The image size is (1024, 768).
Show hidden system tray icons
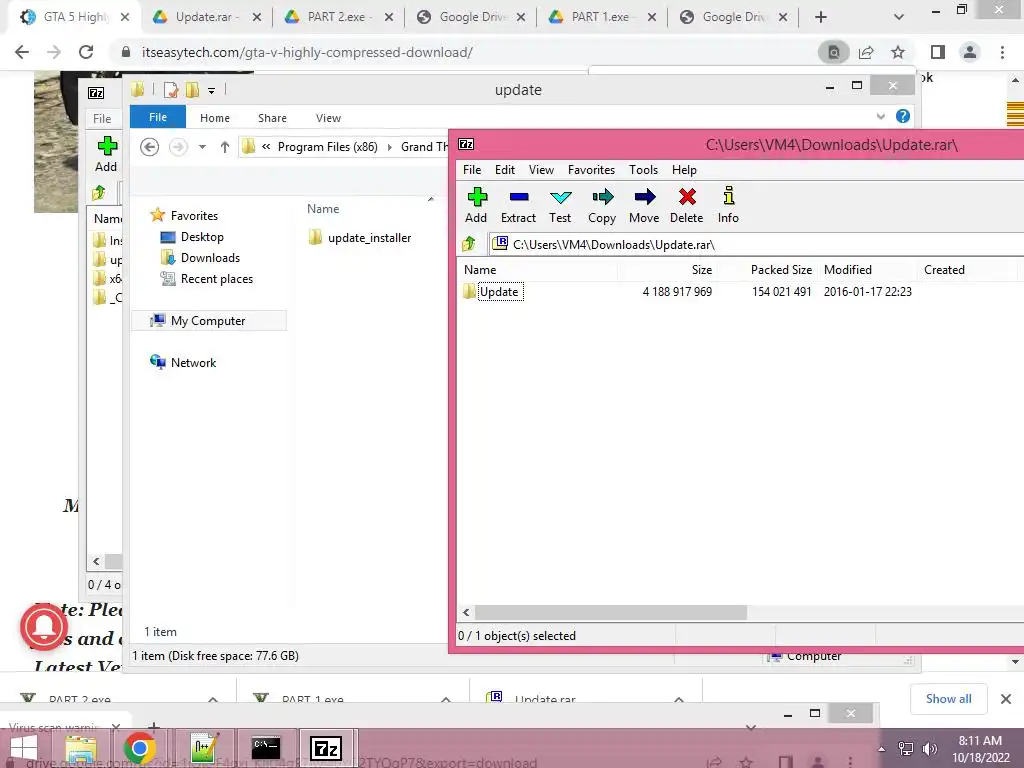tap(882, 749)
